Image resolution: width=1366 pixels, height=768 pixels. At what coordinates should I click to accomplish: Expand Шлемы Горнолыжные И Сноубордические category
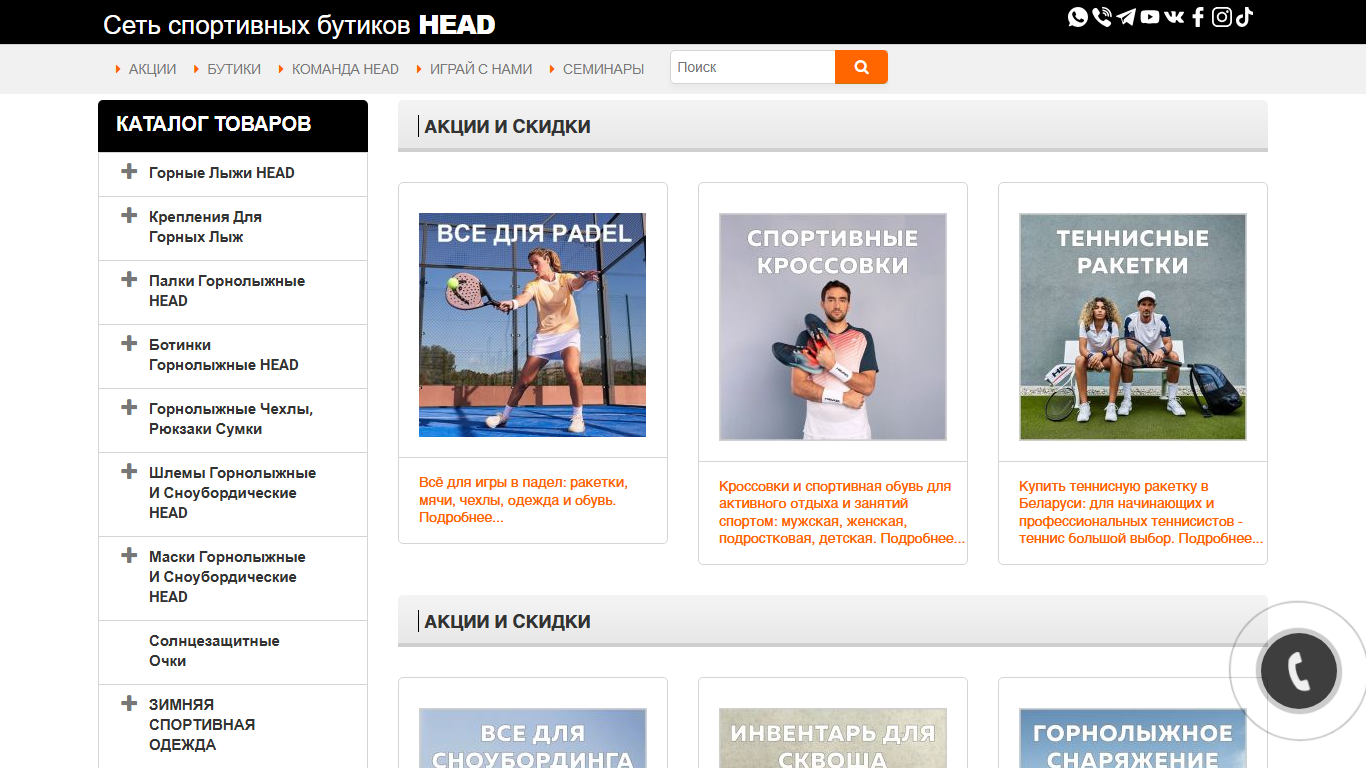coord(129,471)
